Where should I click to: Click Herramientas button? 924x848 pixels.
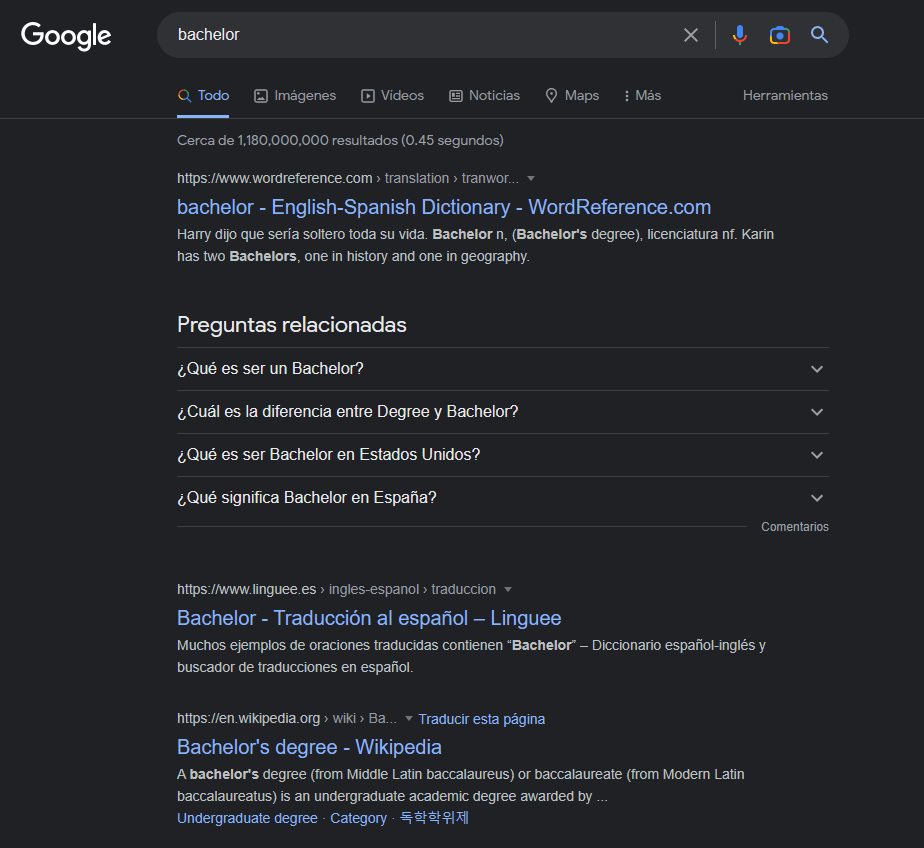click(x=785, y=96)
